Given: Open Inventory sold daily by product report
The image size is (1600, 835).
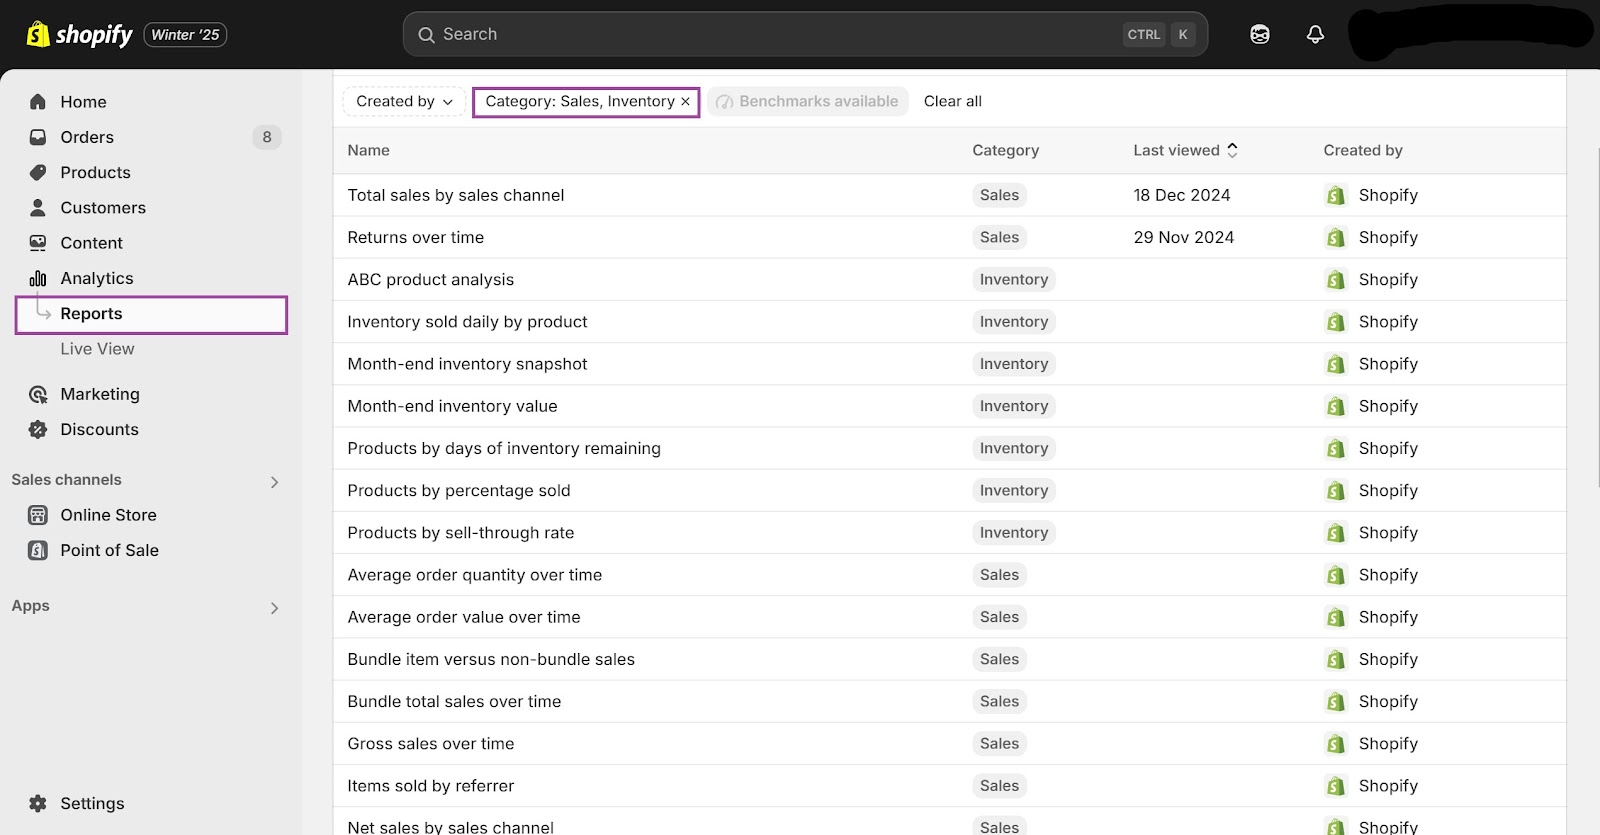Looking at the screenshot, I should [x=467, y=321].
